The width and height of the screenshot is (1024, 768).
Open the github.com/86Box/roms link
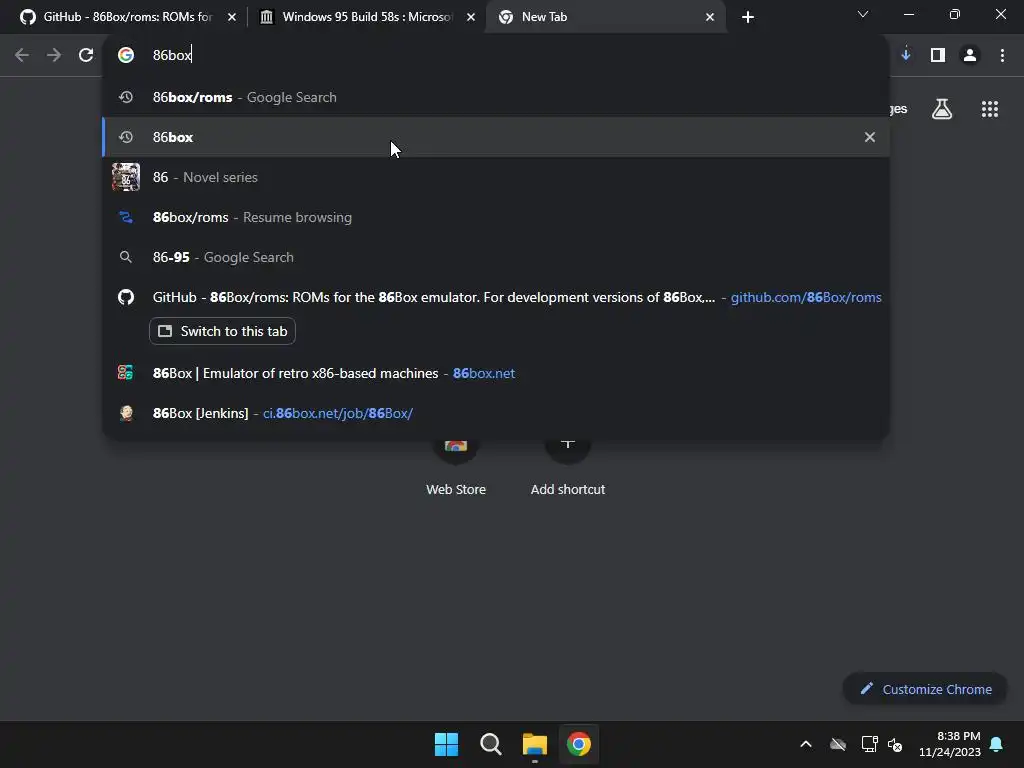(806, 297)
